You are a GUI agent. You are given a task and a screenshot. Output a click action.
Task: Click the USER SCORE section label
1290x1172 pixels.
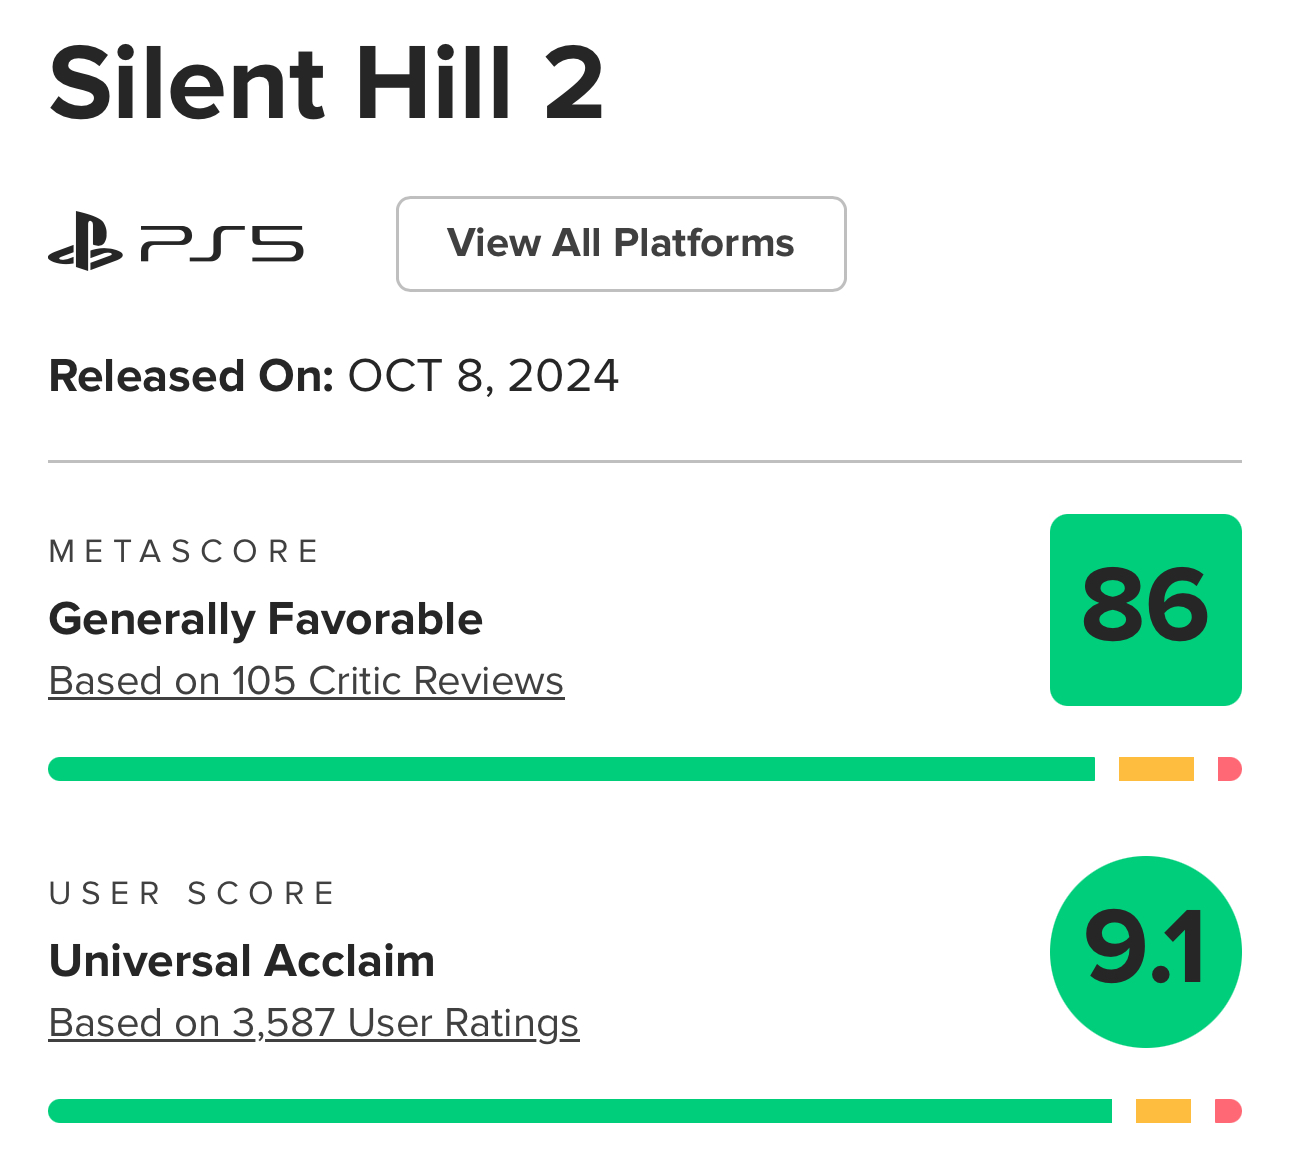click(192, 893)
